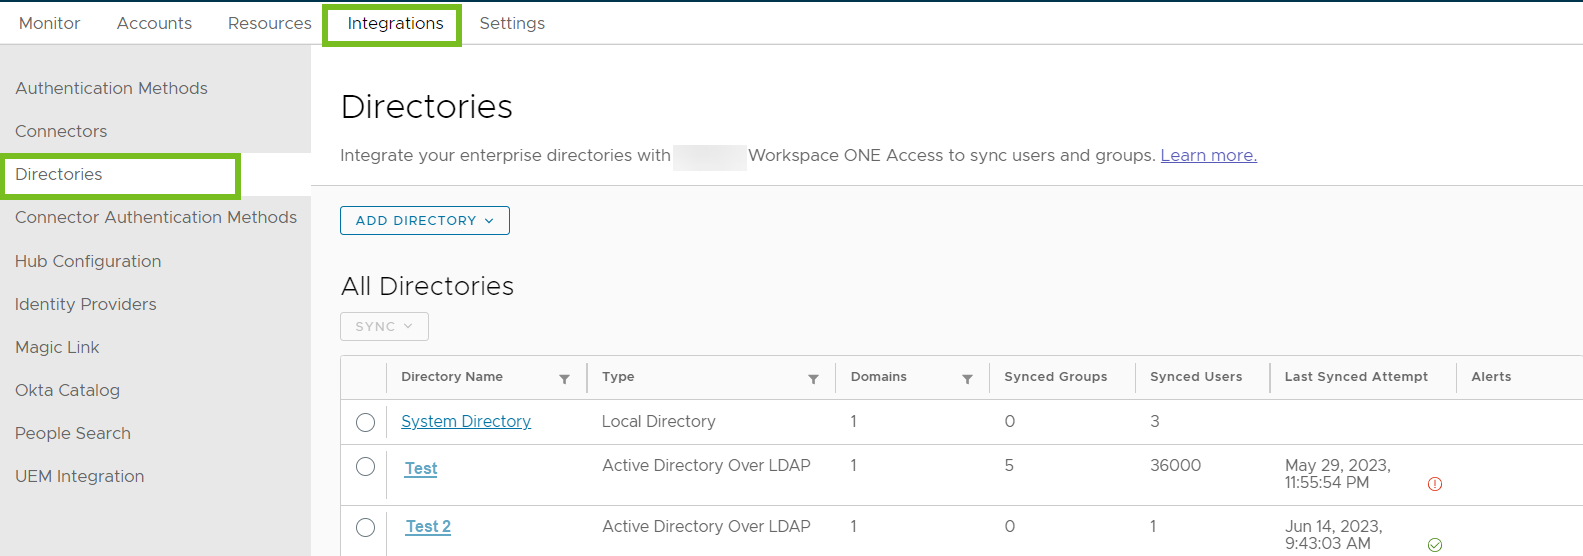The image size is (1583, 556).
Task: Select the System Directory radio button
Action: tap(365, 422)
